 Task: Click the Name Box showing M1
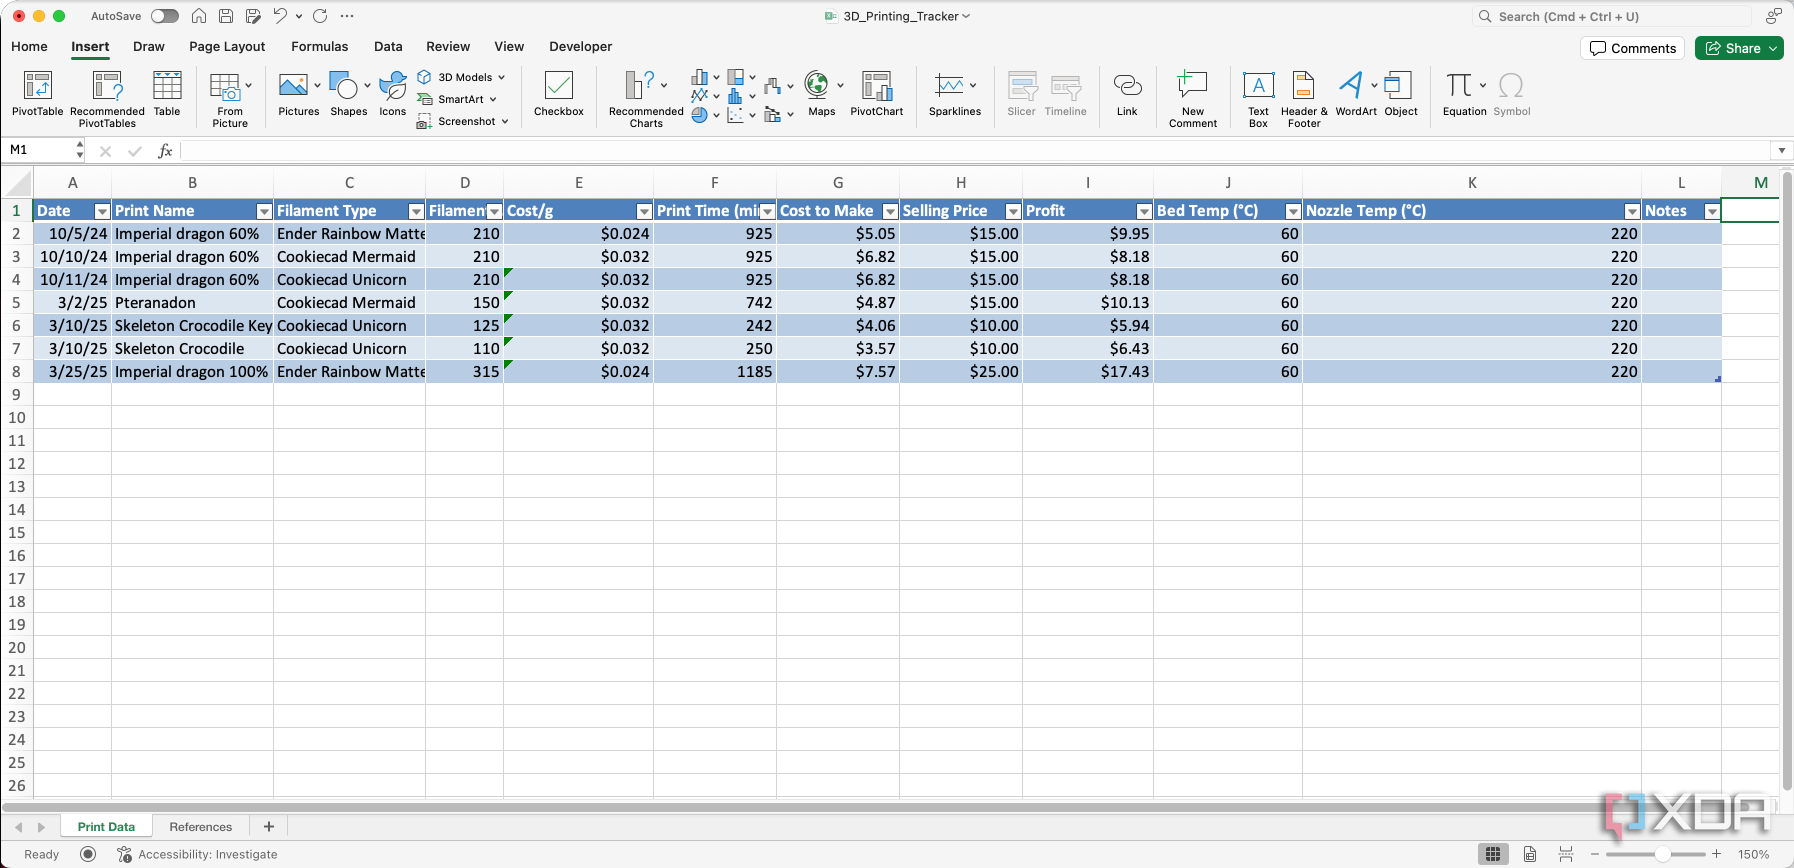[x=40, y=150]
